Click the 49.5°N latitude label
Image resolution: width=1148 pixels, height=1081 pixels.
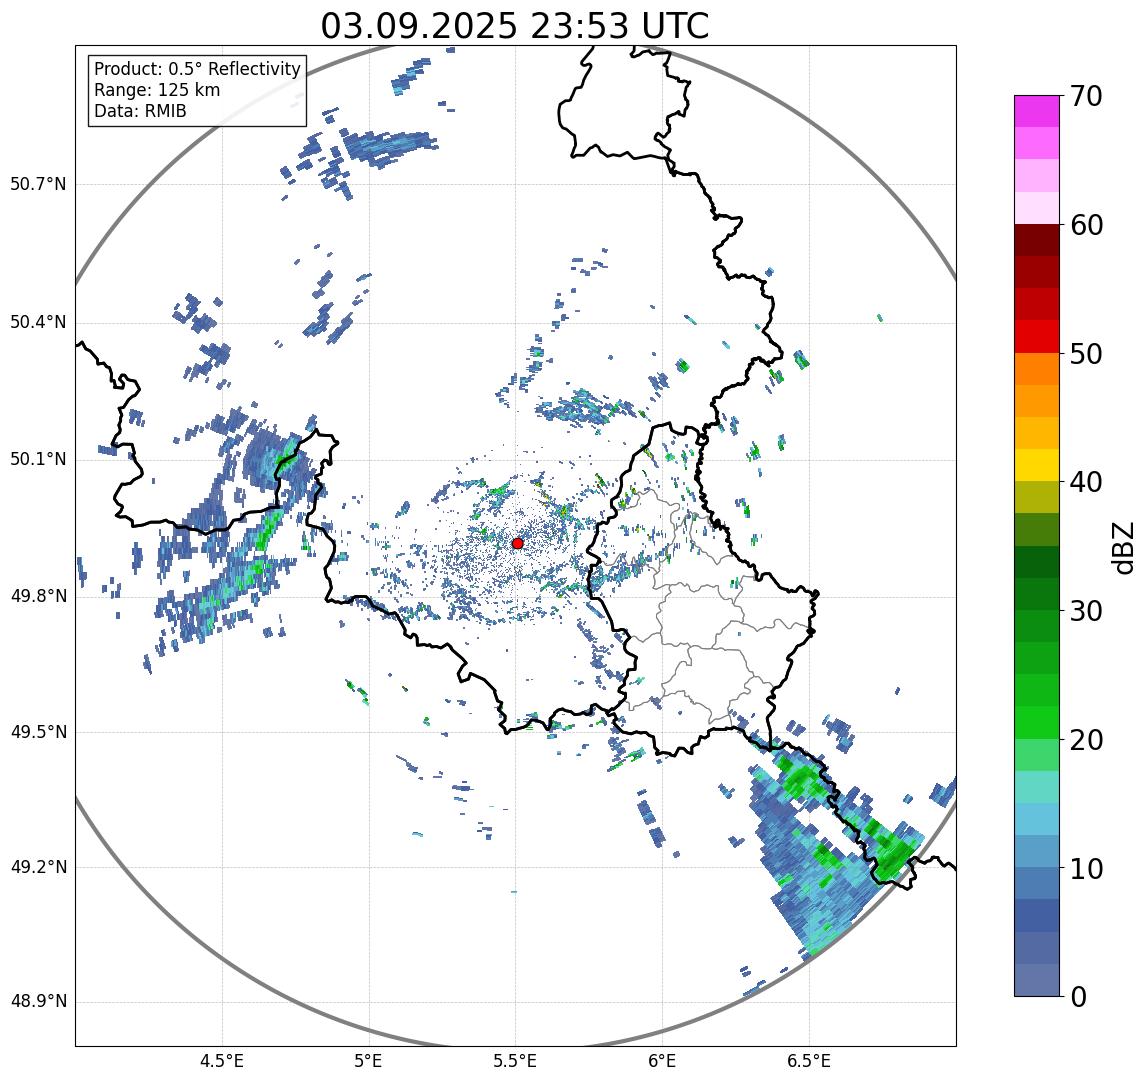38,732
